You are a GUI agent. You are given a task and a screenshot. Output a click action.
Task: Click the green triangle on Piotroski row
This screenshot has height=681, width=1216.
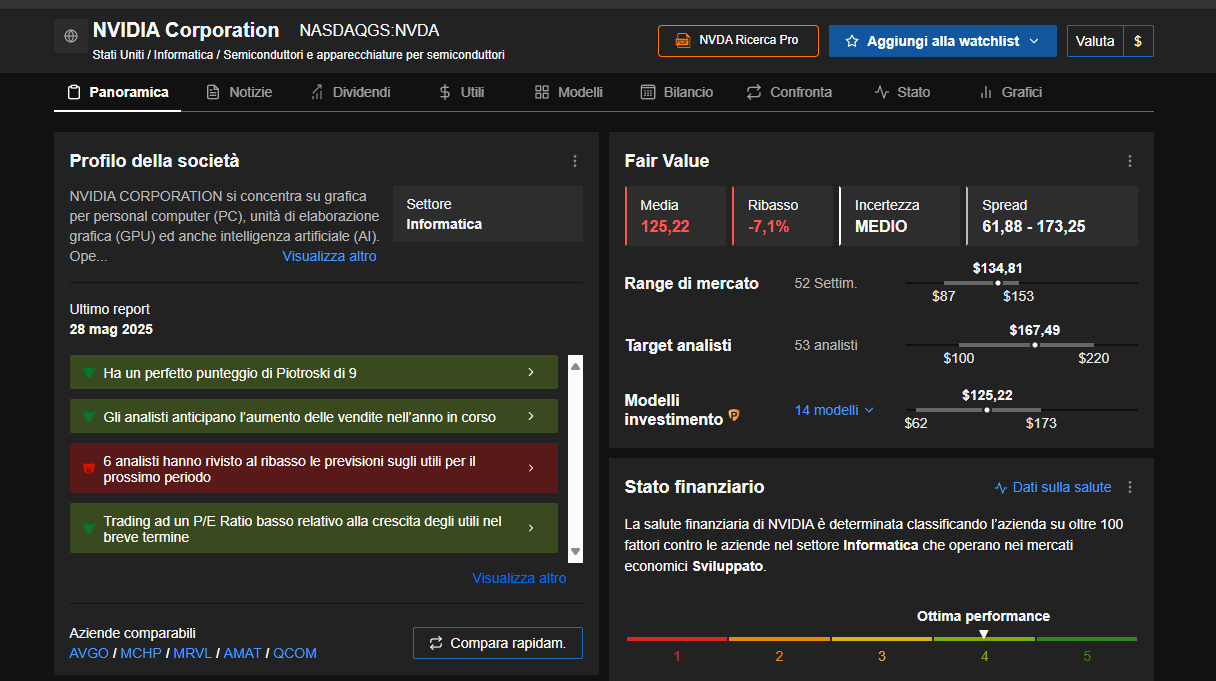click(89, 373)
